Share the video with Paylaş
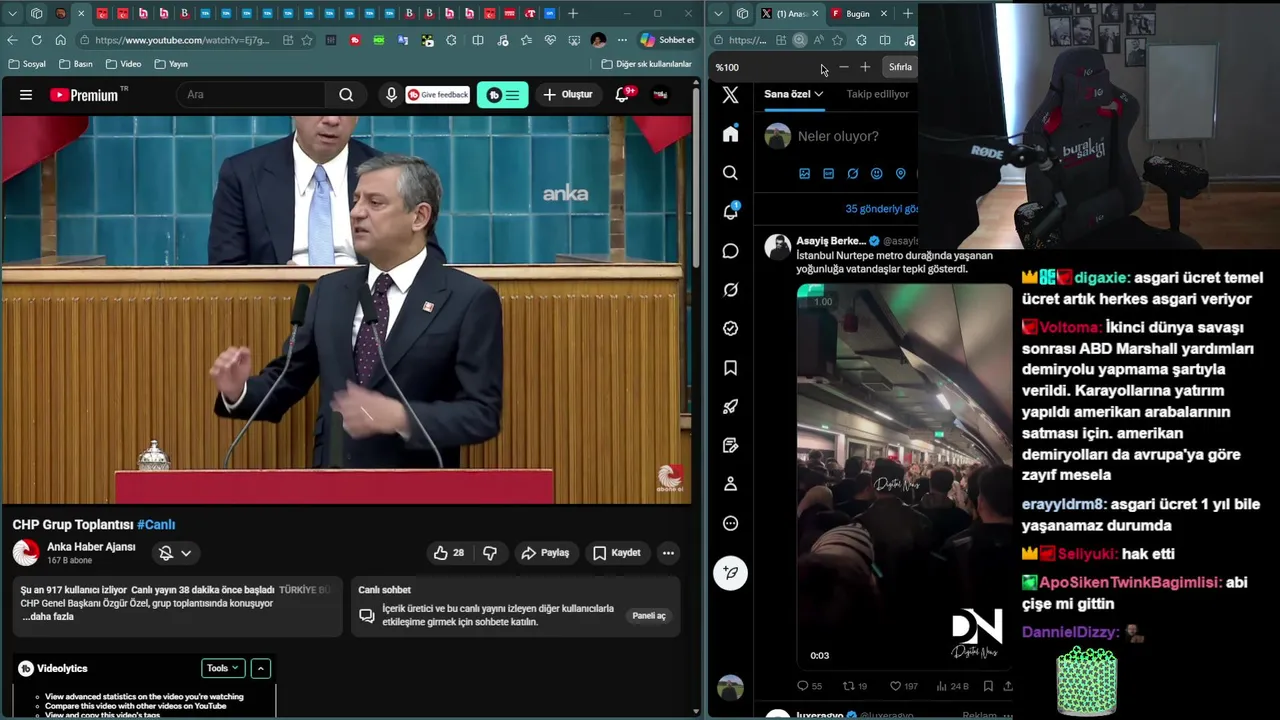The height and width of the screenshot is (720, 1280). [x=545, y=553]
